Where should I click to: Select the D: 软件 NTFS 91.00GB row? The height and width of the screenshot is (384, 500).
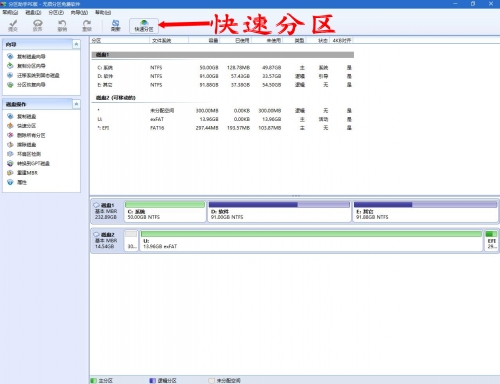(223, 76)
